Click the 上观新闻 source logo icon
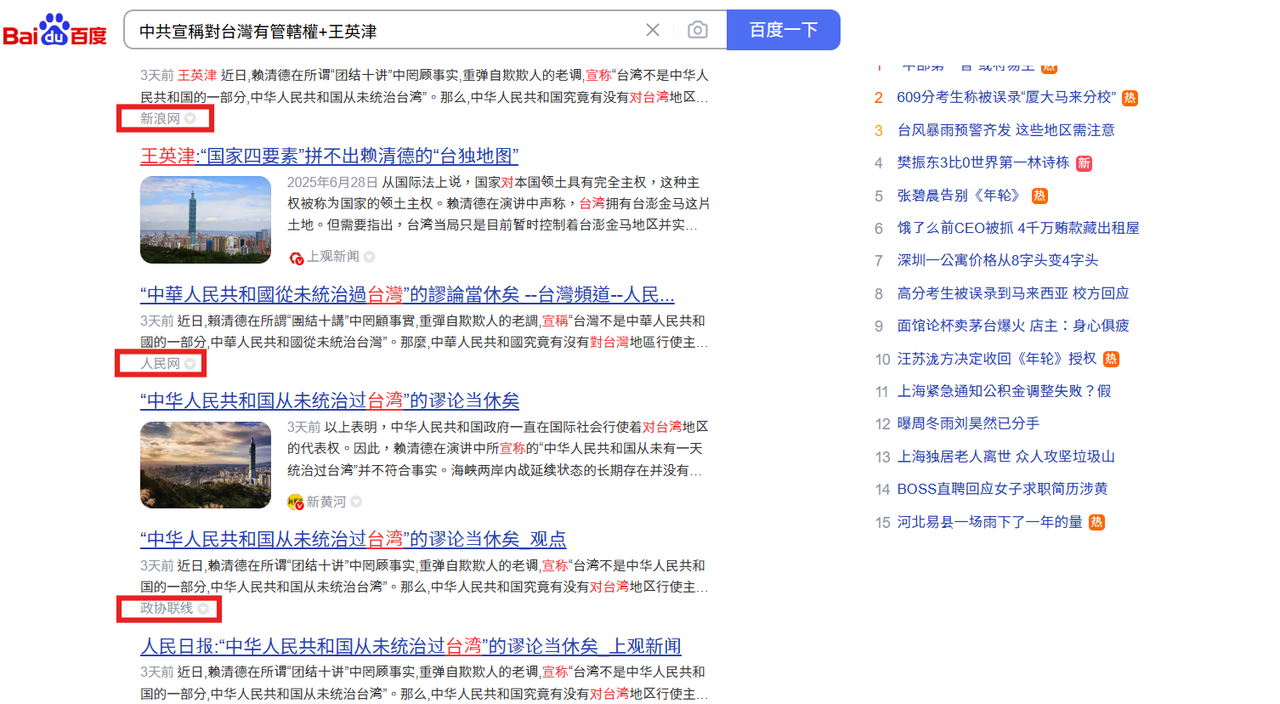 [296, 257]
